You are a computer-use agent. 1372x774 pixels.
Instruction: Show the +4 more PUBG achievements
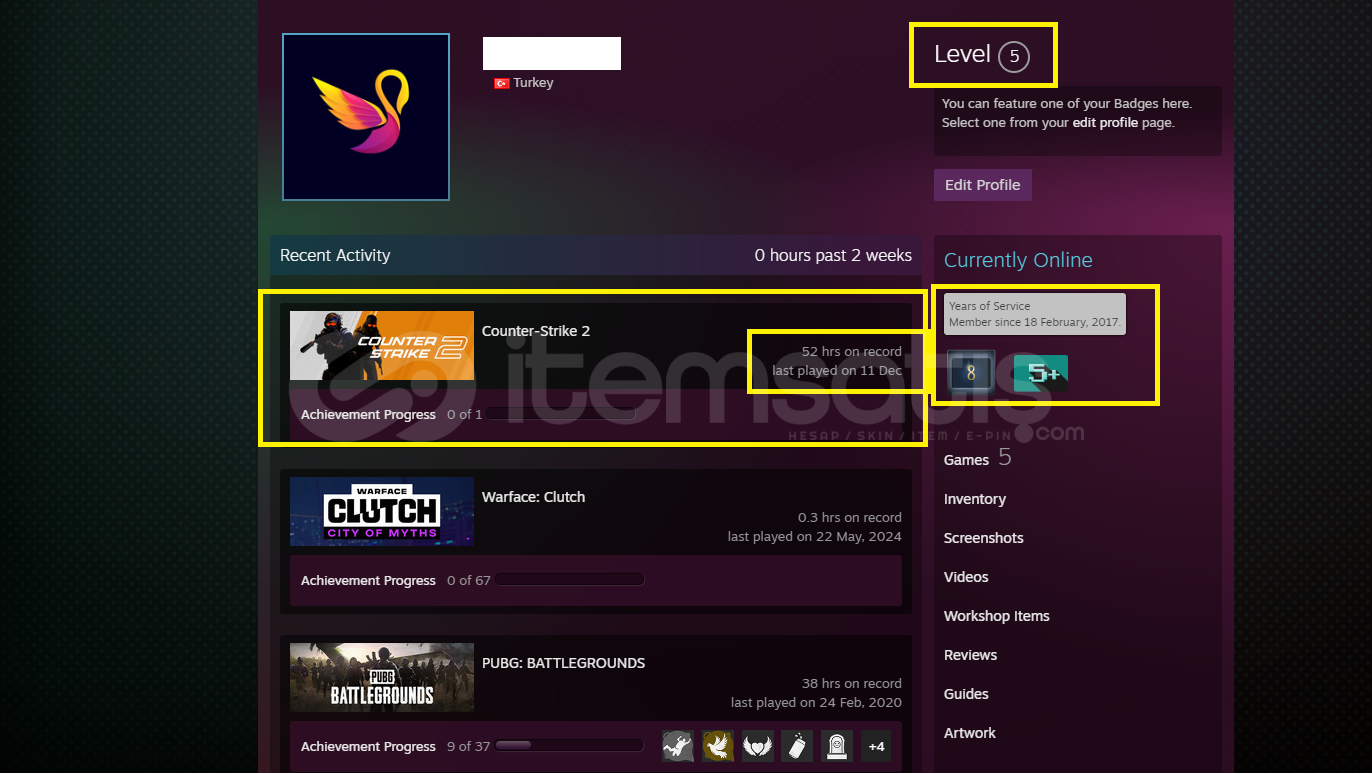876,746
